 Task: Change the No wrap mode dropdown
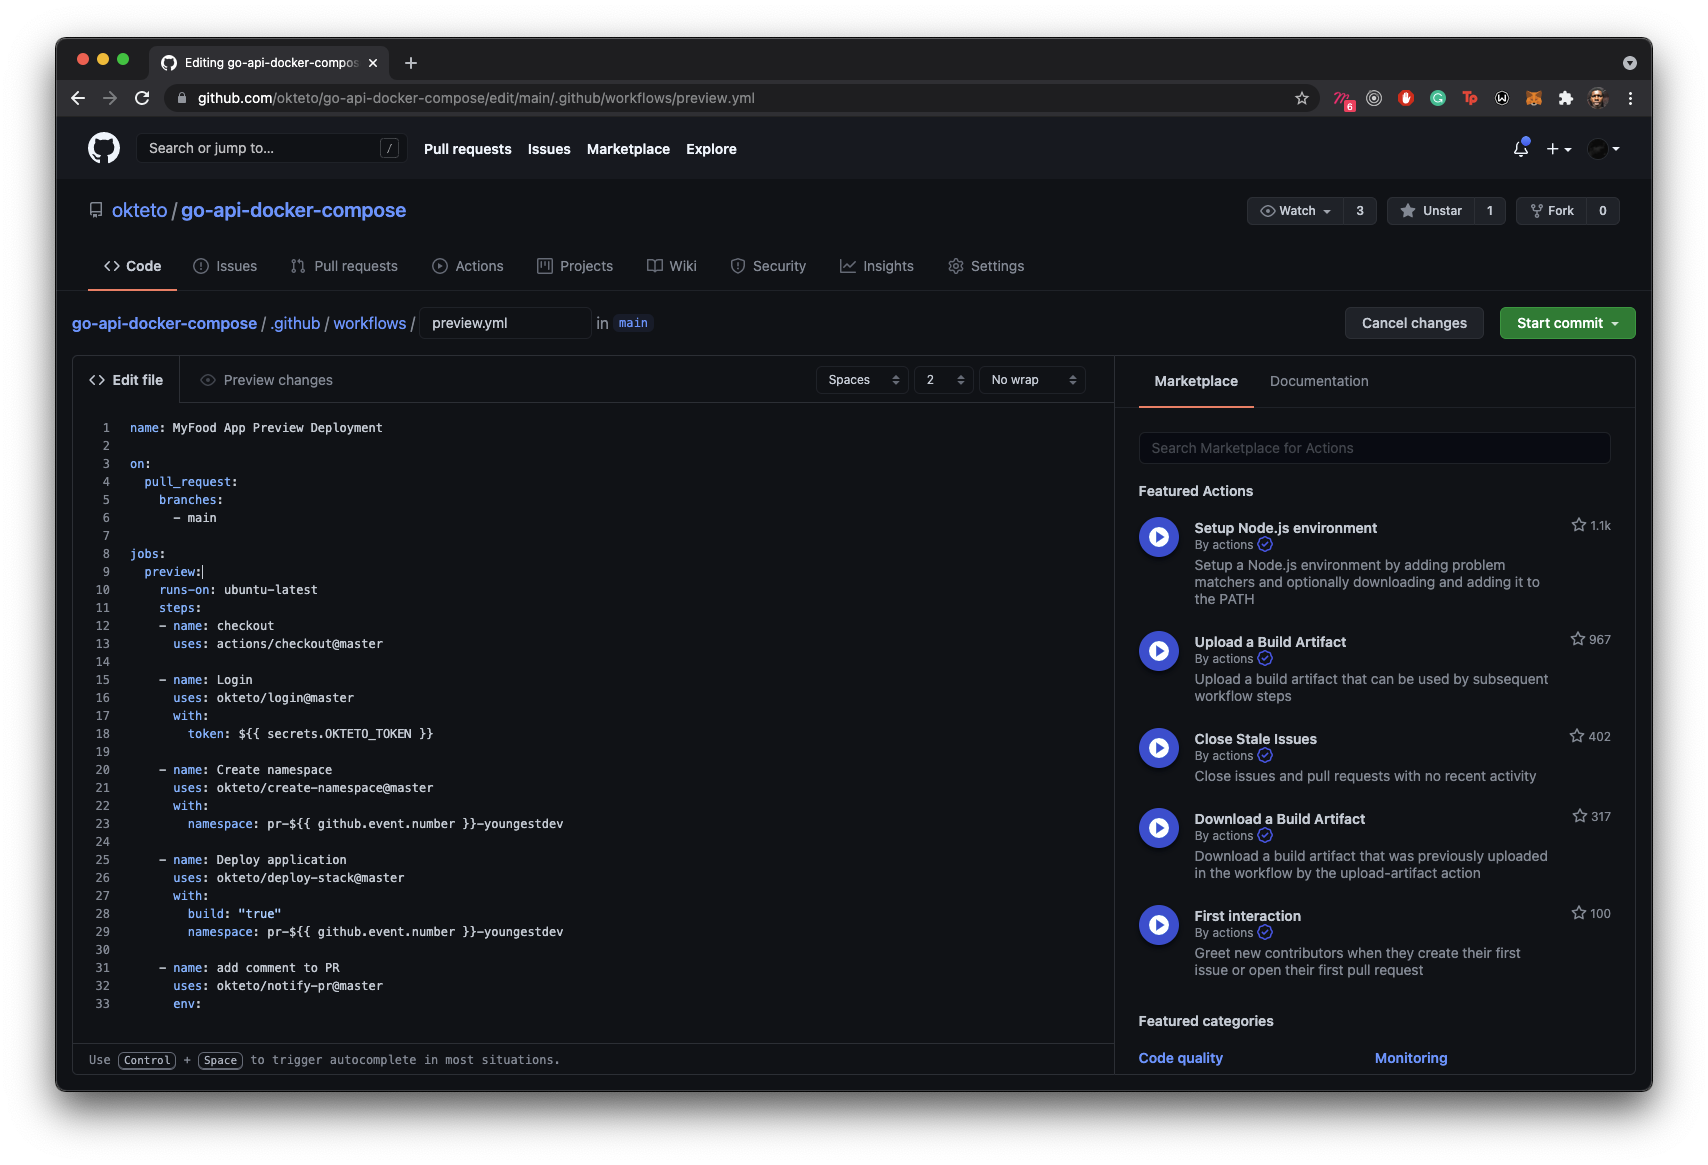pos(1032,380)
